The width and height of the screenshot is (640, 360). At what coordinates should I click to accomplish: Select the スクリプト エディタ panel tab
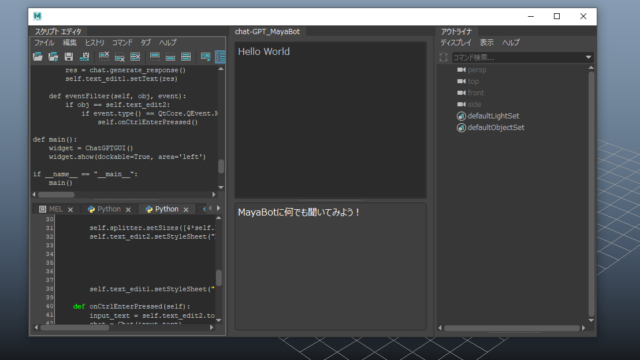[58, 31]
